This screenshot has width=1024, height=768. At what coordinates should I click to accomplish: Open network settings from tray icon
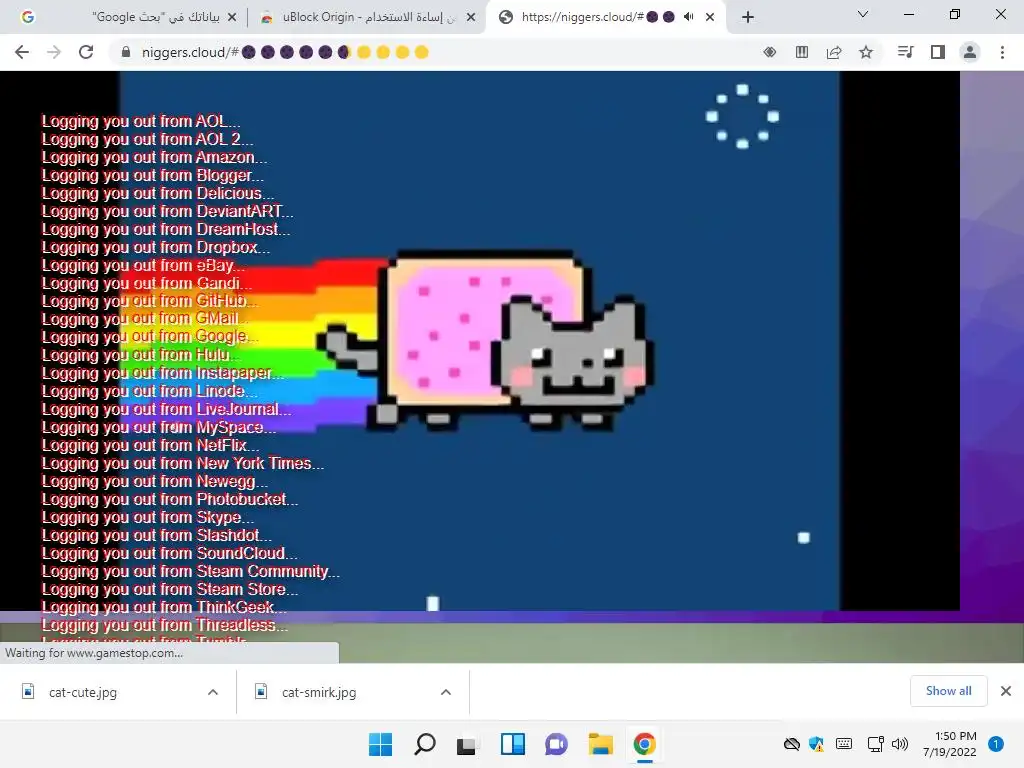[875, 744]
